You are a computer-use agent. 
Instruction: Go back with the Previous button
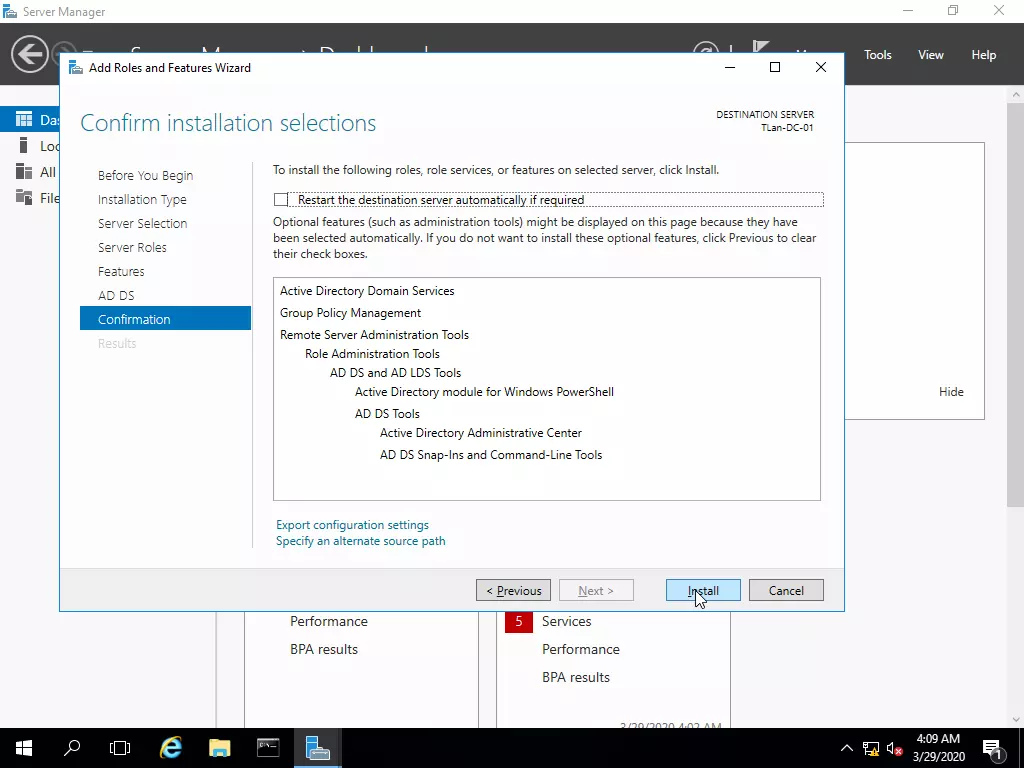[513, 591]
